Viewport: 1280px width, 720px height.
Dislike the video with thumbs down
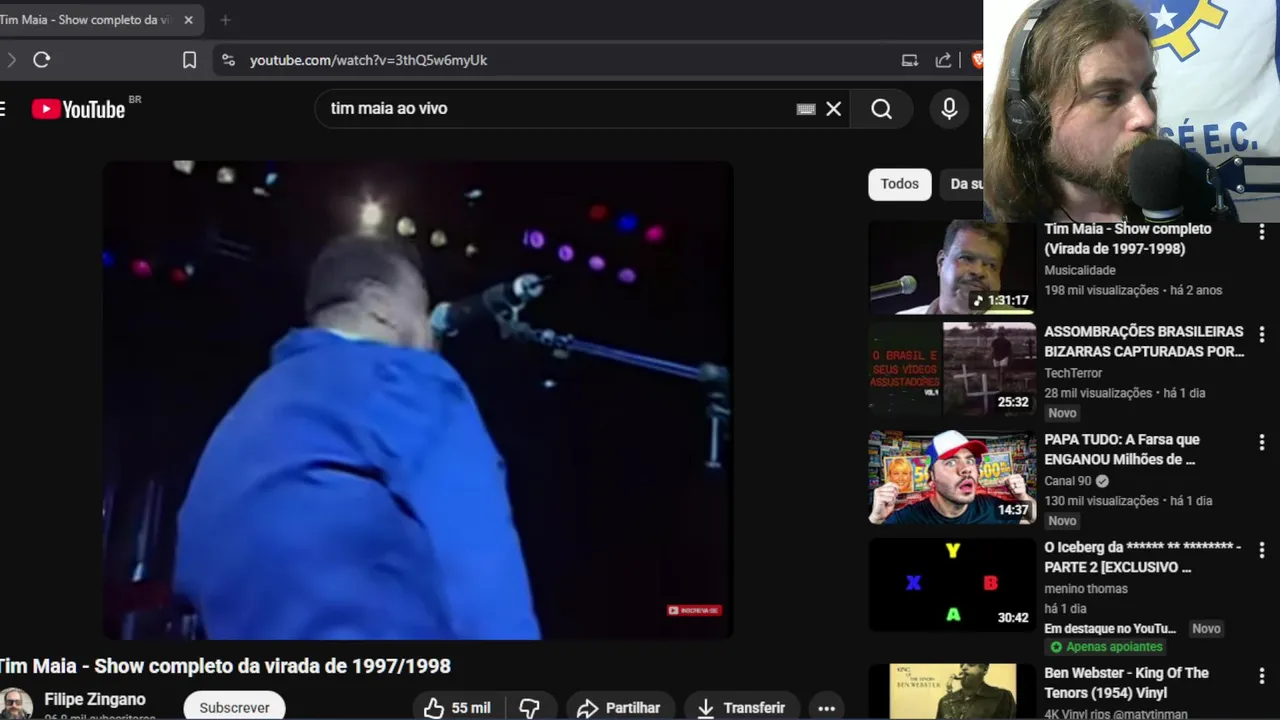(530, 708)
